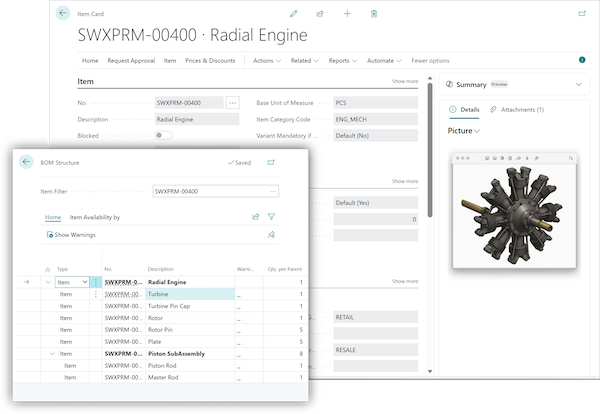Collapse the Radial Engine tree row
This screenshot has height=414, width=600.
48,282
